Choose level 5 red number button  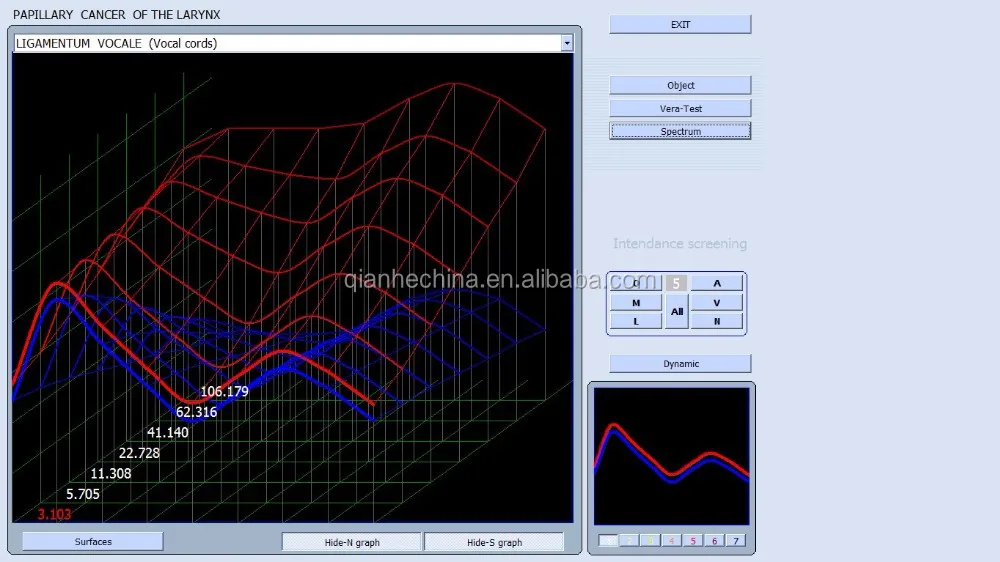[x=692, y=541]
